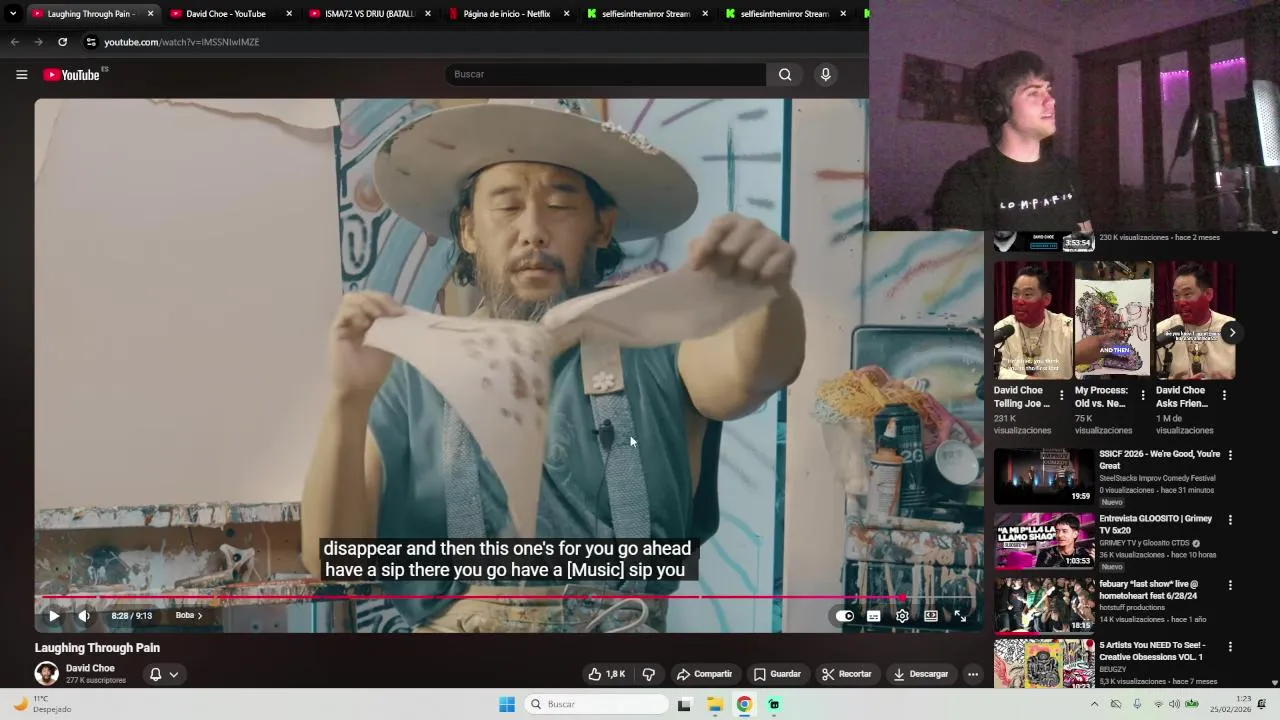
Task: Open Short 'My Process: Old vs. Ne...'
Action: [1113, 320]
